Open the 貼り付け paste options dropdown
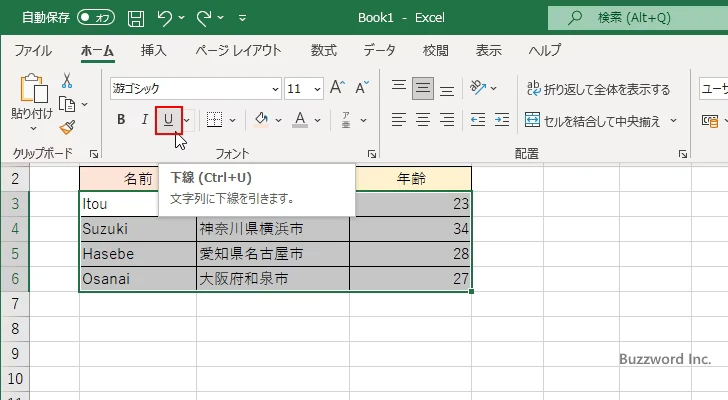This screenshot has width=728, height=400. point(33,128)
